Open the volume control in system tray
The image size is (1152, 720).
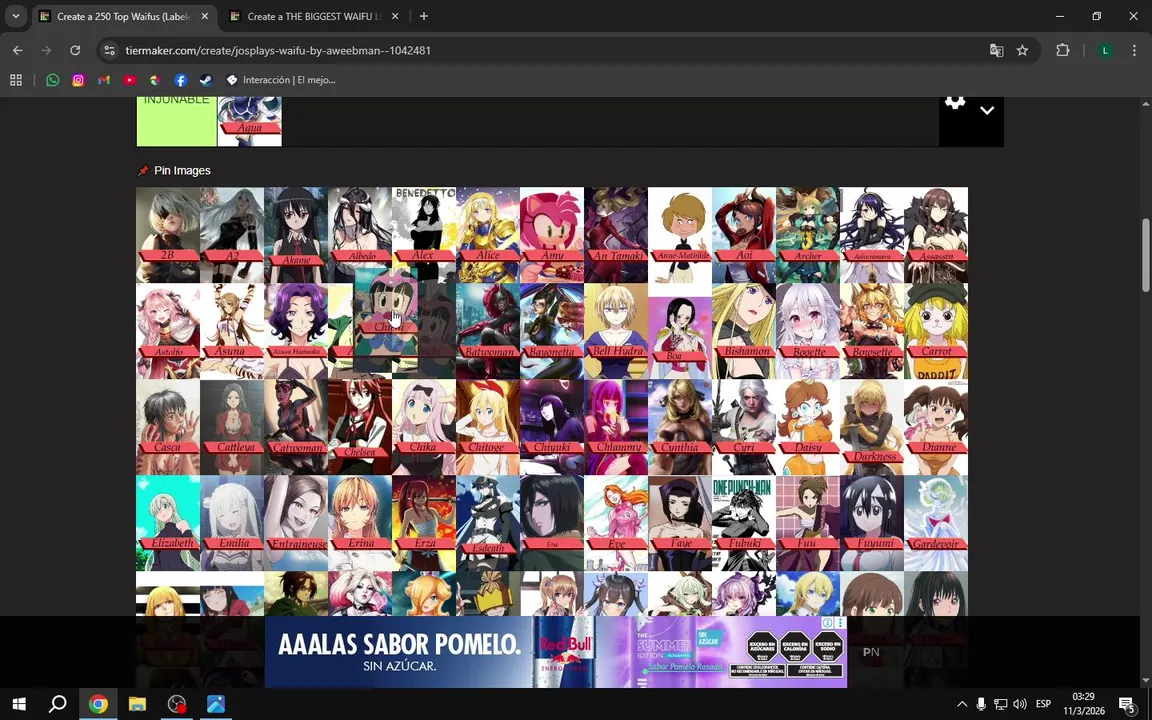pyautogui.click(x=1020, y=704)
